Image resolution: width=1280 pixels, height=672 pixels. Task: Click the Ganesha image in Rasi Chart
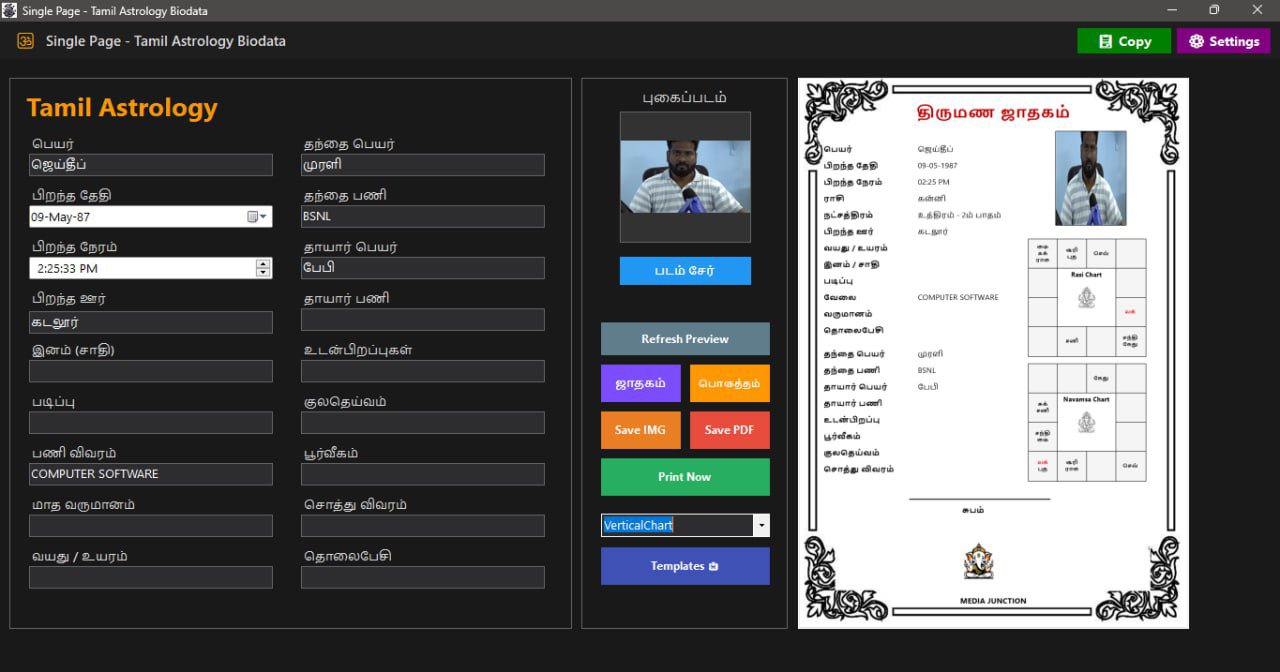1086,297
